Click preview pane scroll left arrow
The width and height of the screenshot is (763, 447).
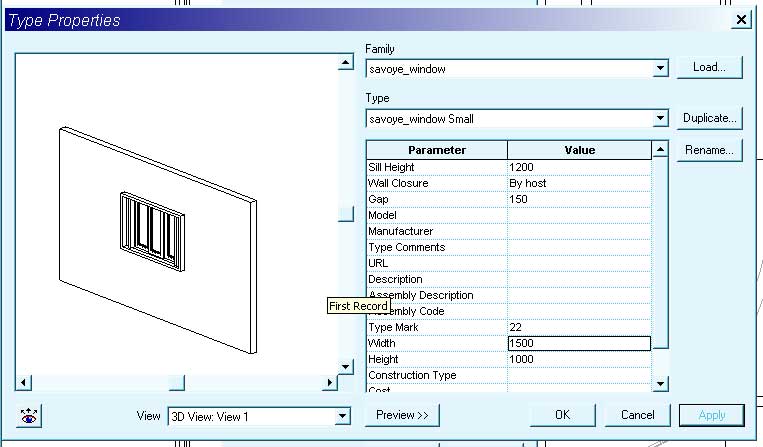click(23, 383)
